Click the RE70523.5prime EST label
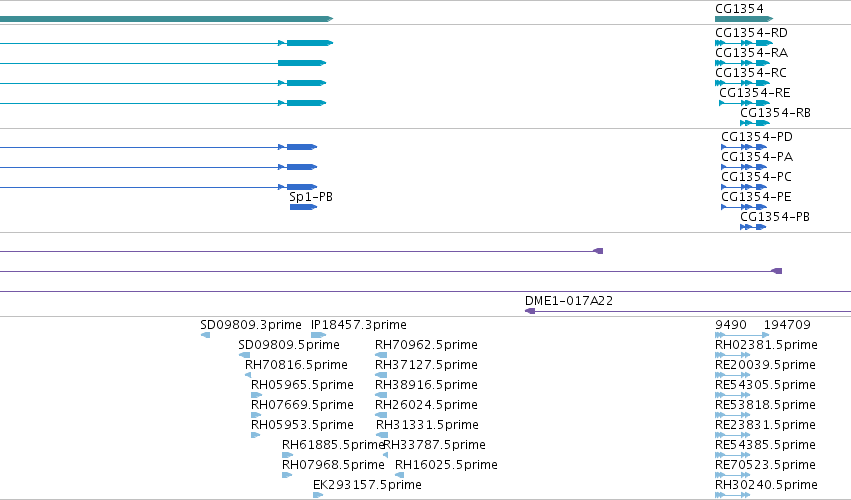Viewport: 851px width, 500px height. [x=765, y=465]
